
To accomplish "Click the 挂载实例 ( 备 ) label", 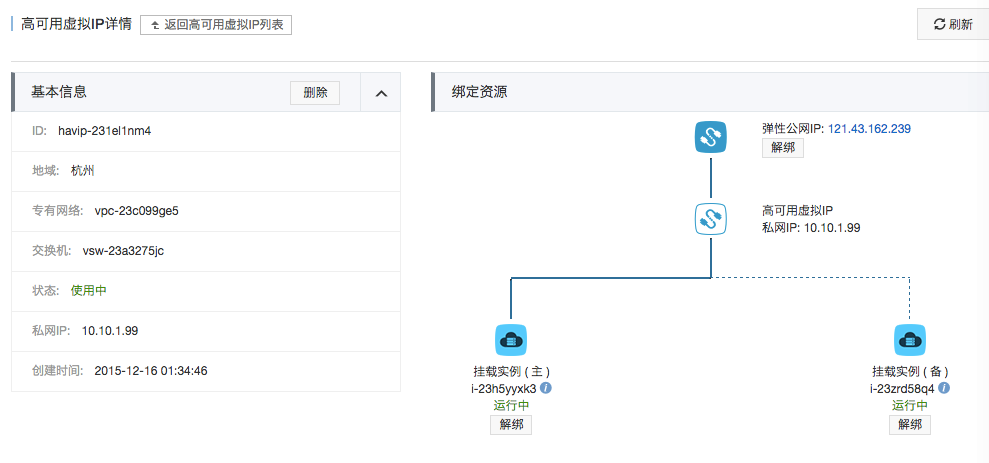I will click(910, 372).
